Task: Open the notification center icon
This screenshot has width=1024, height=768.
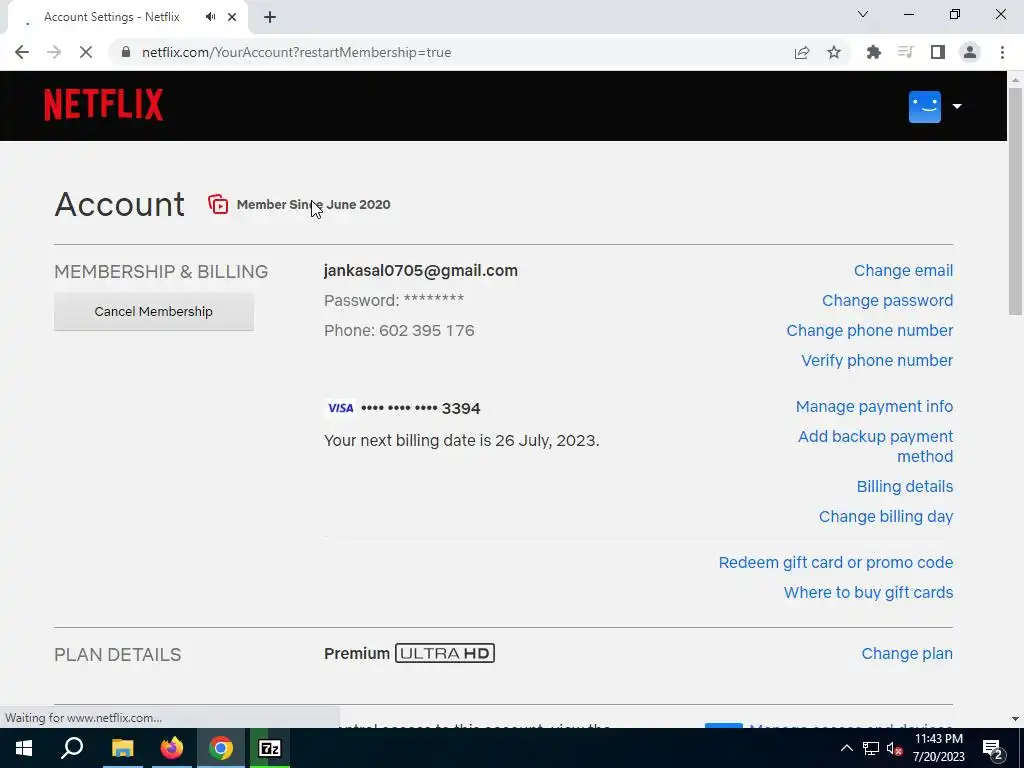Action: tap(993, 748)
